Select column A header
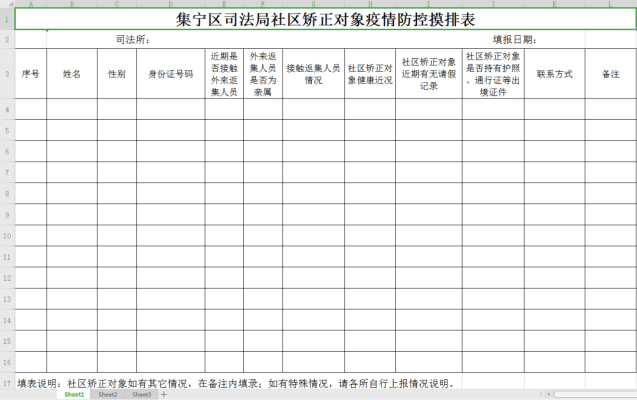637x400 pixels. click(x=31, y=4)
